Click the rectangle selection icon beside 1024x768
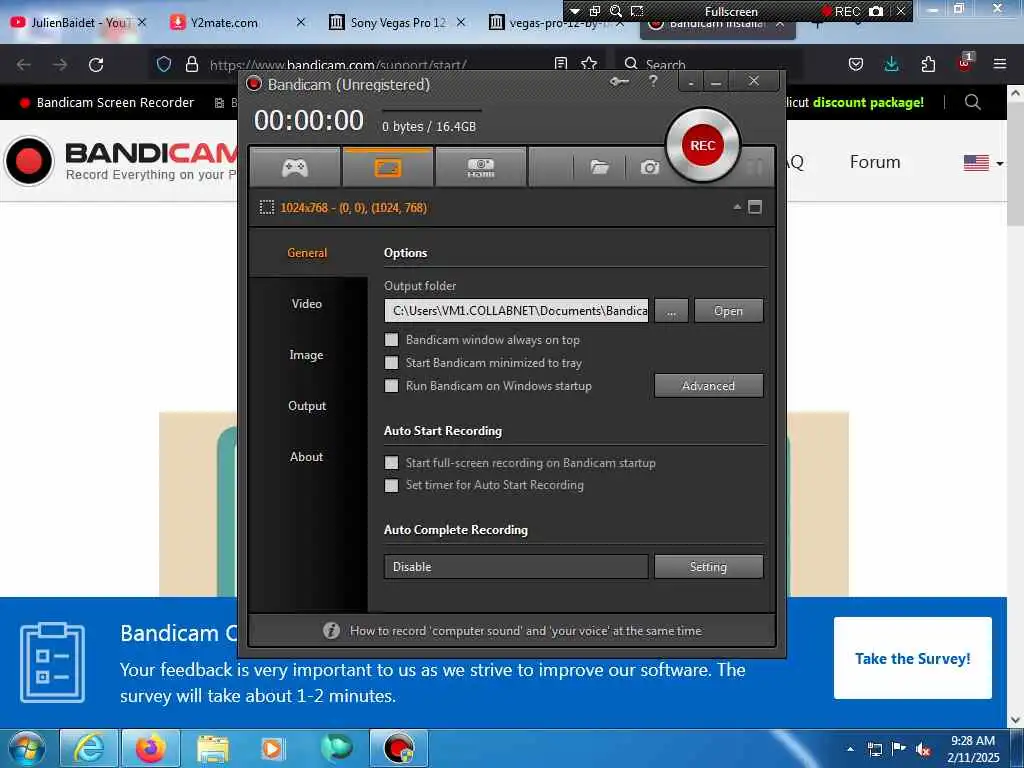The width and height of the screenshot is (1024, 768). [x=266, y=208]
